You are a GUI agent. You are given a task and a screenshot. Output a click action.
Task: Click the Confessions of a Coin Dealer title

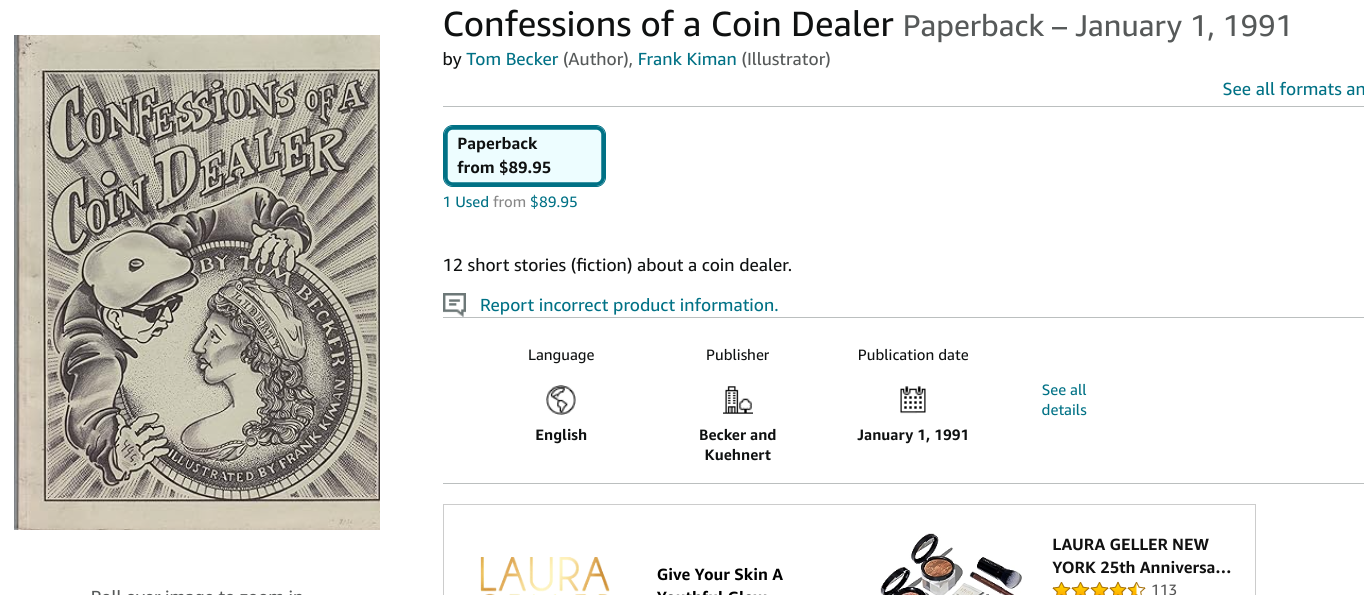667,25
